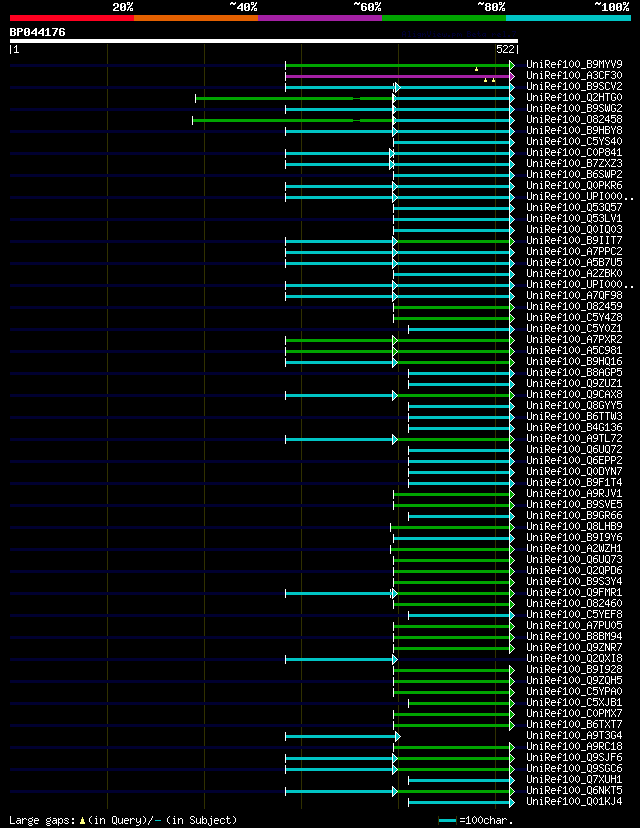Select the UniRef100_Q9ZUZ1 label
The image size is (640, 828).
[x=574, y=383]
